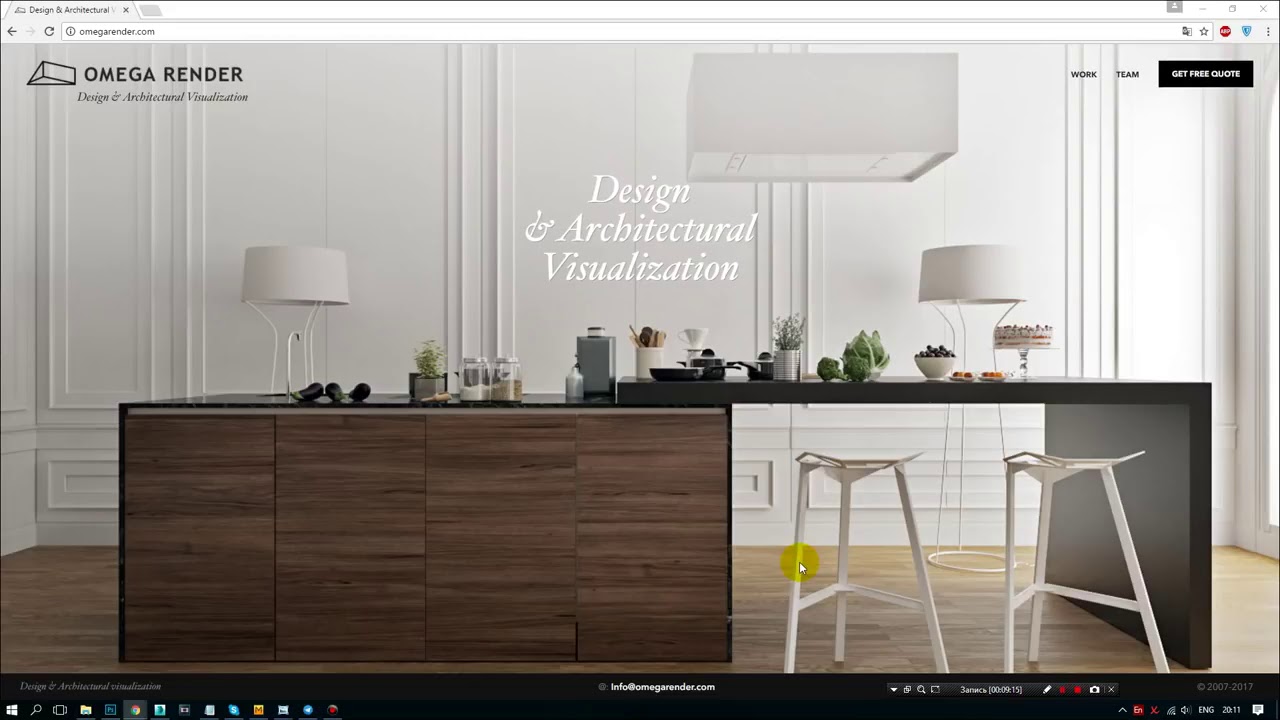Click the © 2007-2017 copyright text
Screen dimensions: 1280x720
(x=1225, y=687)
